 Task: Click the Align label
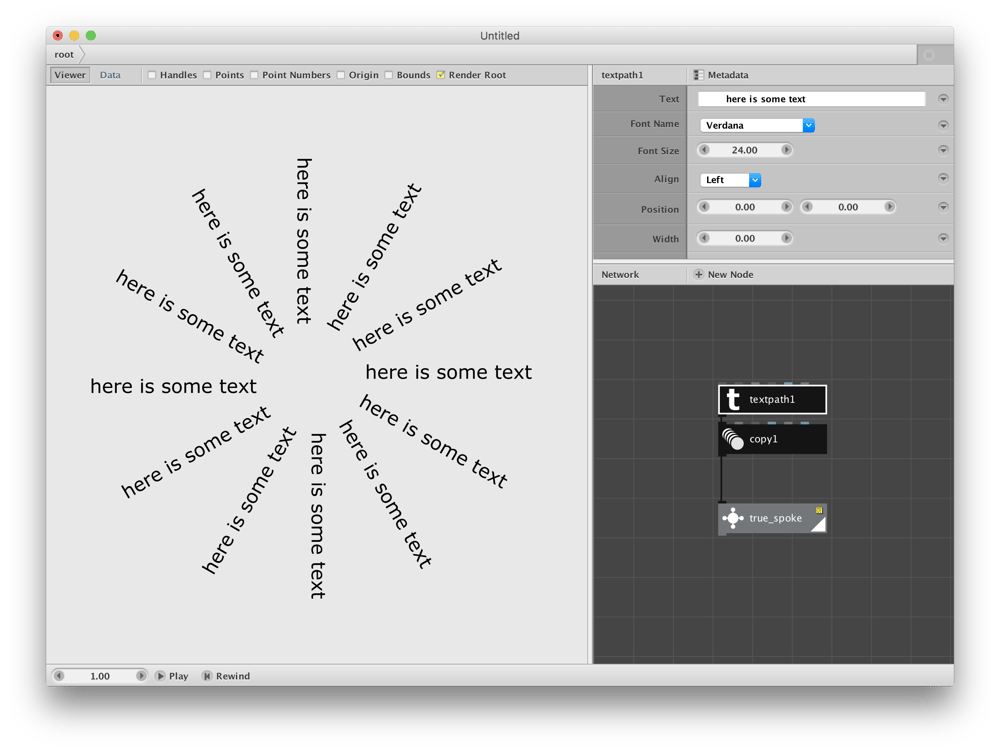[666, 179]
